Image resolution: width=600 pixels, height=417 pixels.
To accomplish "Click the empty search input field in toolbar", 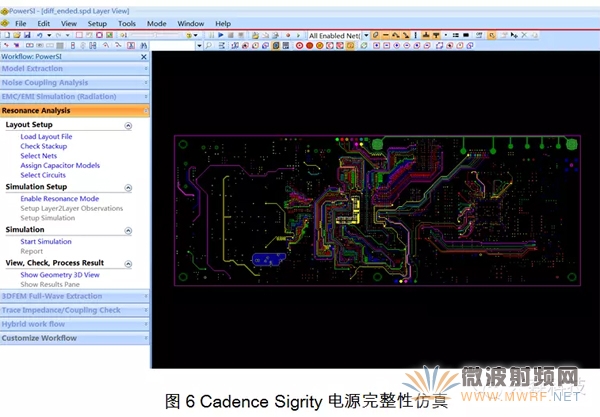I will [x=173, y=46].
